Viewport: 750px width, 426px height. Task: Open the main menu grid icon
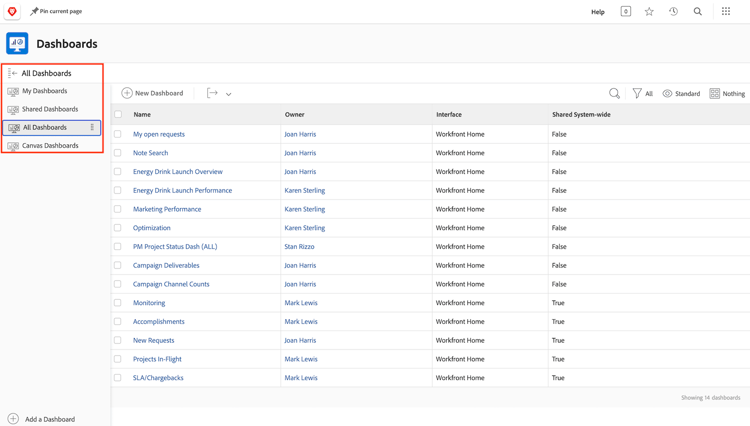(726, 12)
